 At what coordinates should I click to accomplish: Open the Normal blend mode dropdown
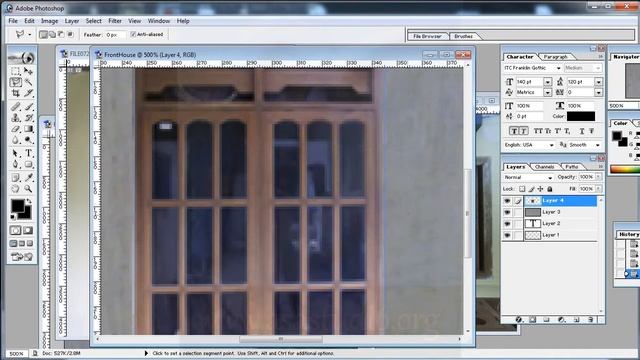(x=550, y=178)
